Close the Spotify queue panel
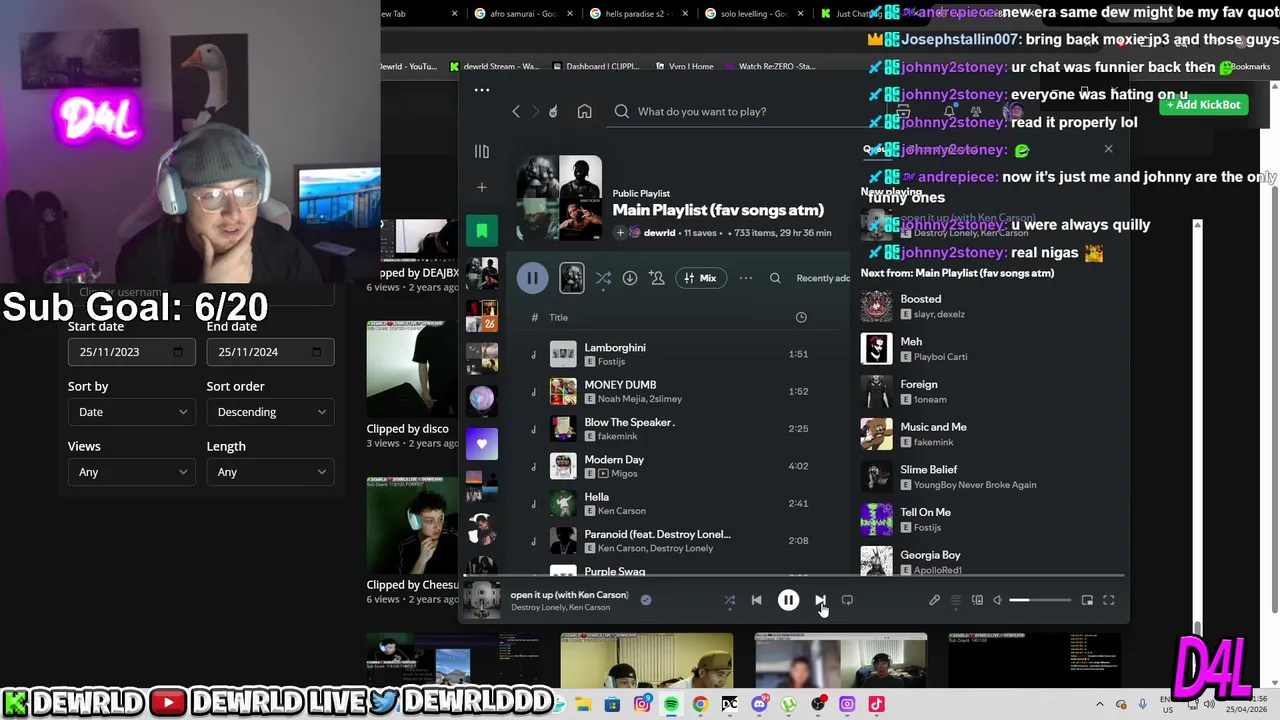This screenshot has width=1280, height=720. pyautogui.click(x=1108, y=149)
